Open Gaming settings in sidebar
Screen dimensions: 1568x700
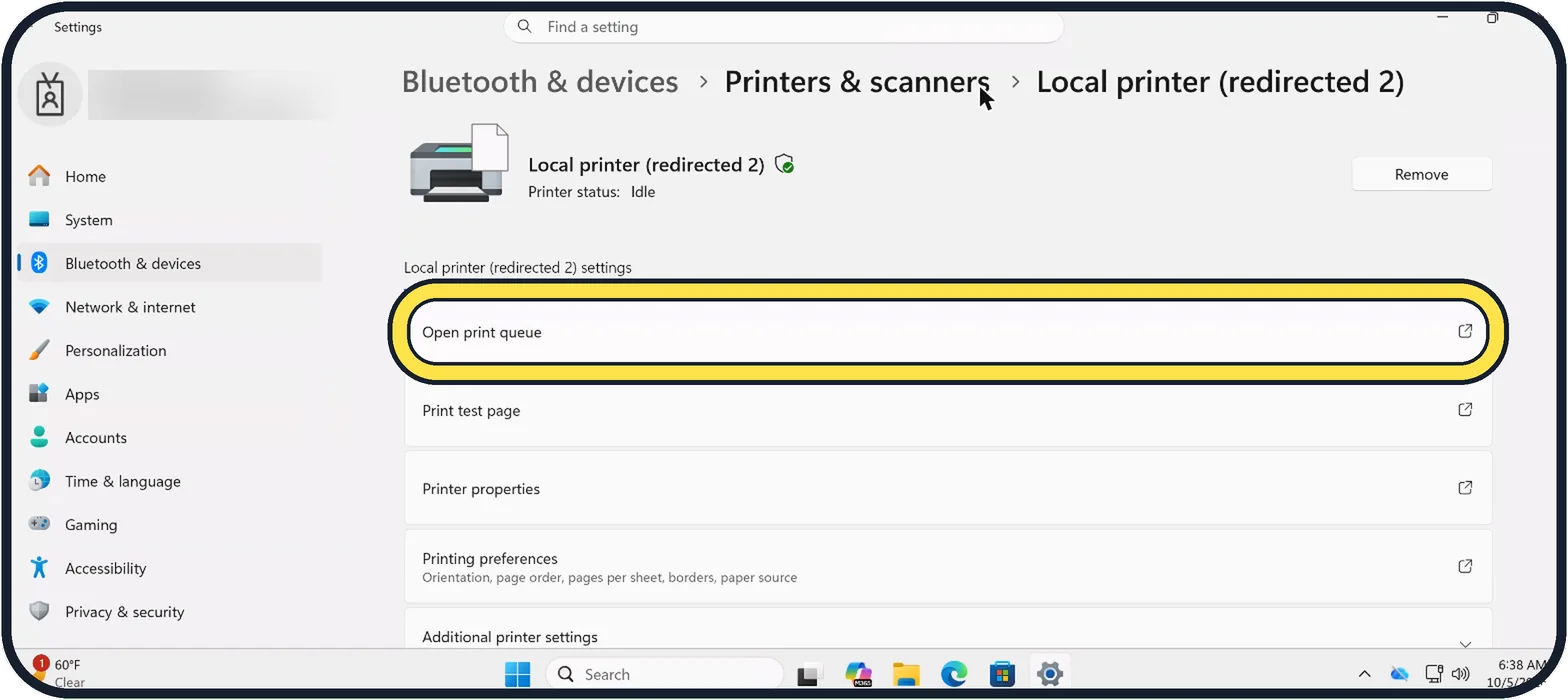(x=170, y=524)
